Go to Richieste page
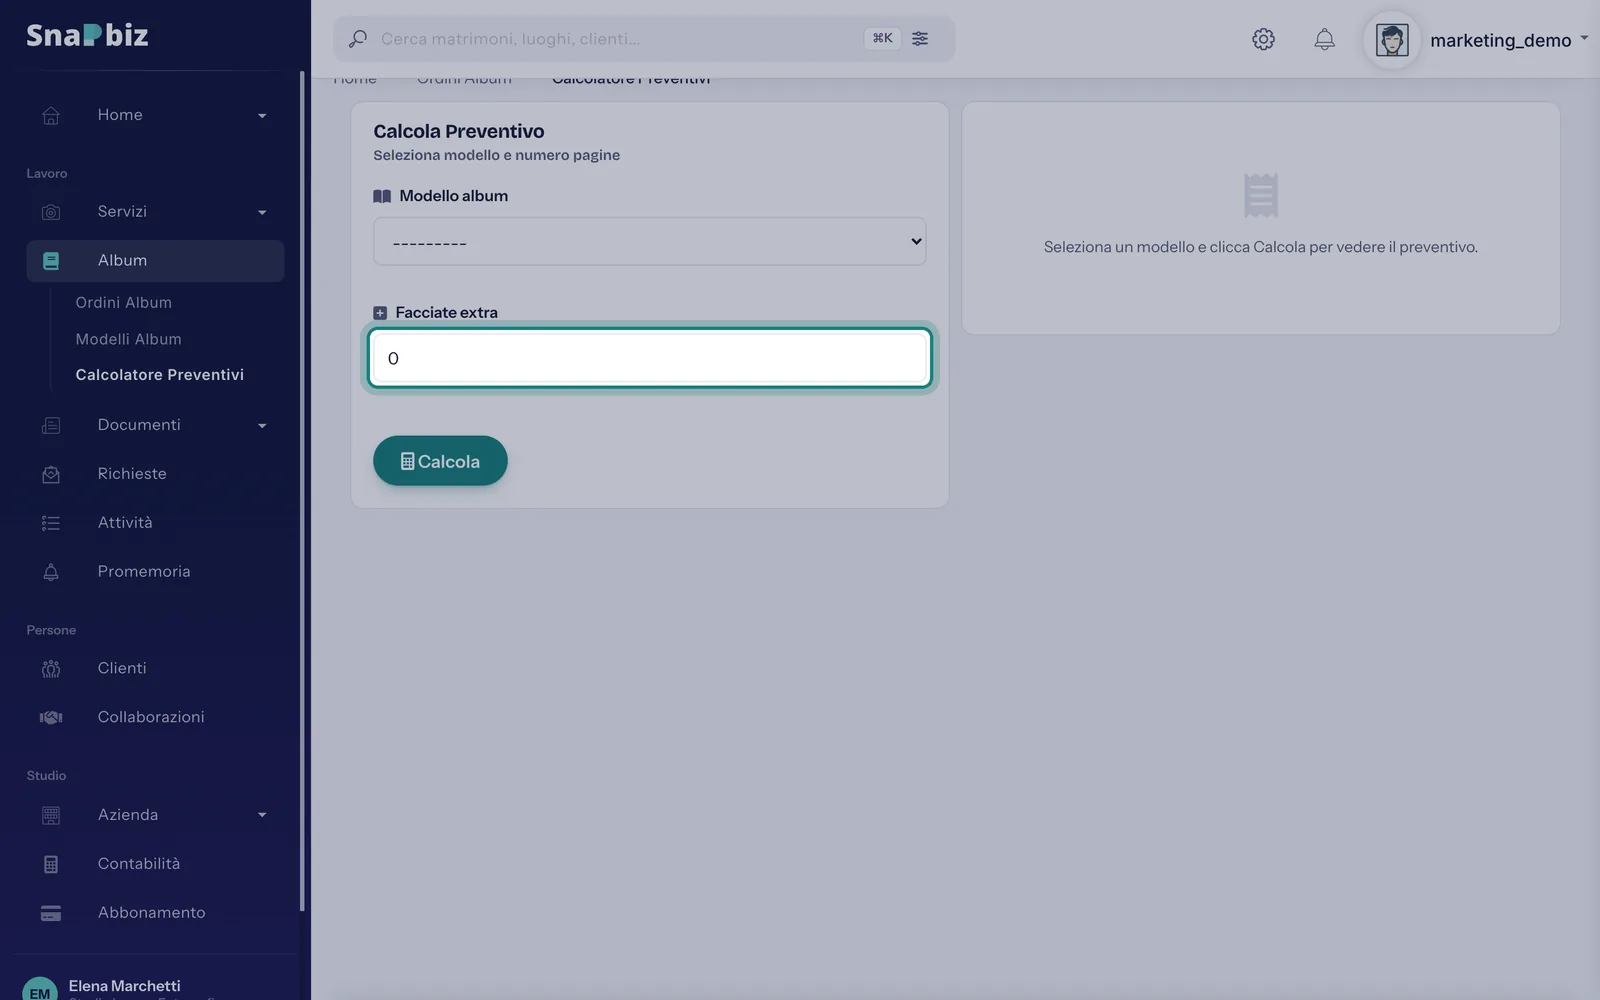This screenshot has width=1600, height=1000. pos(132,474)
